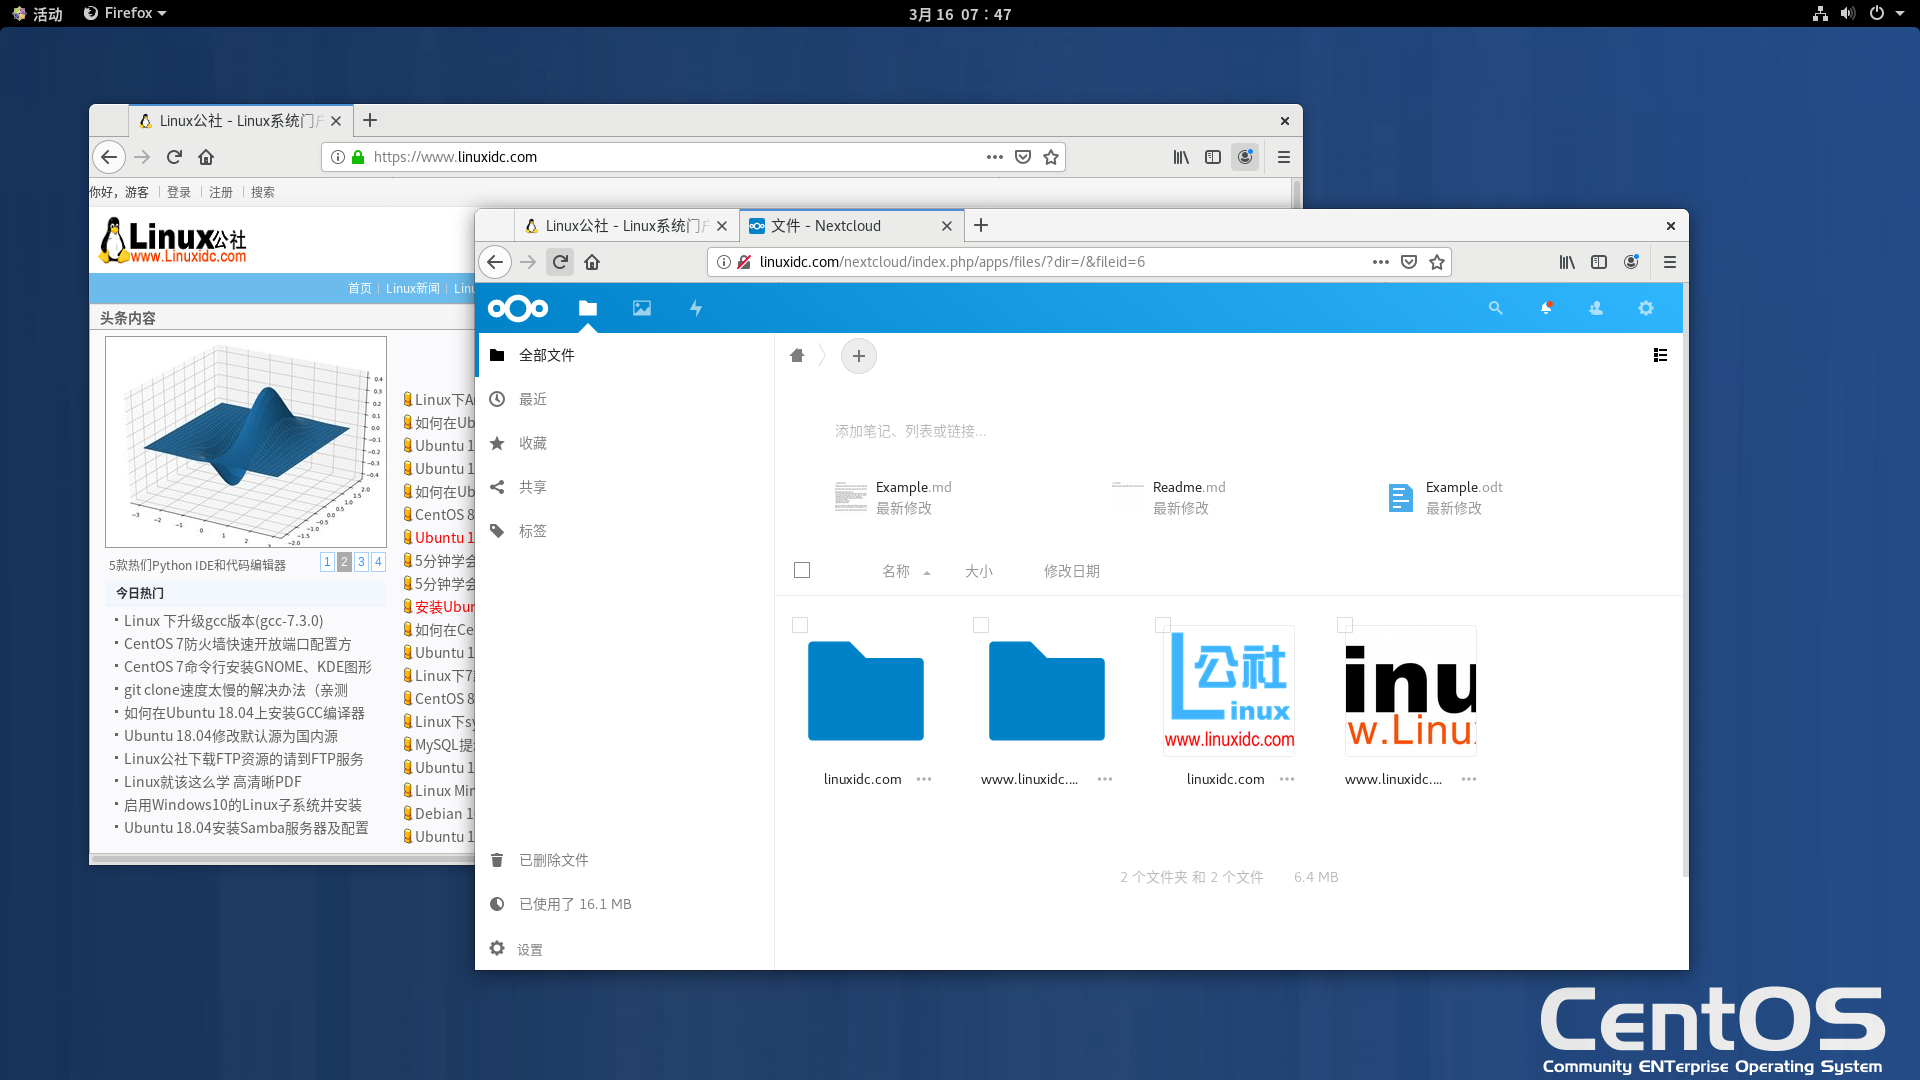1920x1080 pixels.
Task: Click the 添加笔记、列表或链接 input field
Action: click(x=910, y=430)
